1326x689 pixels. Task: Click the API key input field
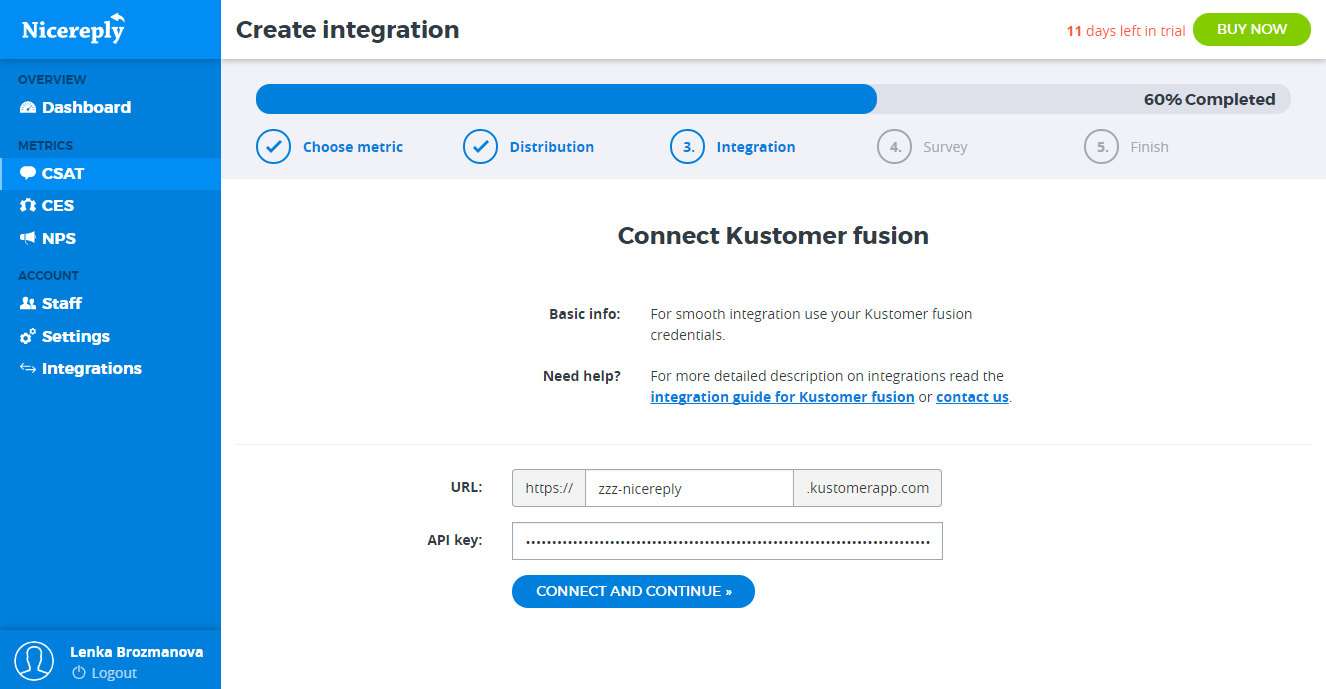[x=727, y=541]
